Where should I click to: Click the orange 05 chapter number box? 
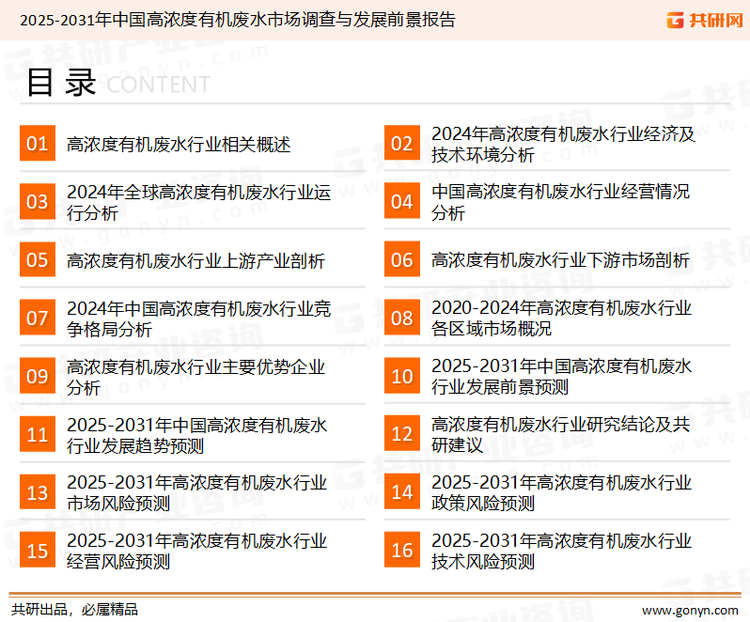pyautogui.click(x=37, y=259)
